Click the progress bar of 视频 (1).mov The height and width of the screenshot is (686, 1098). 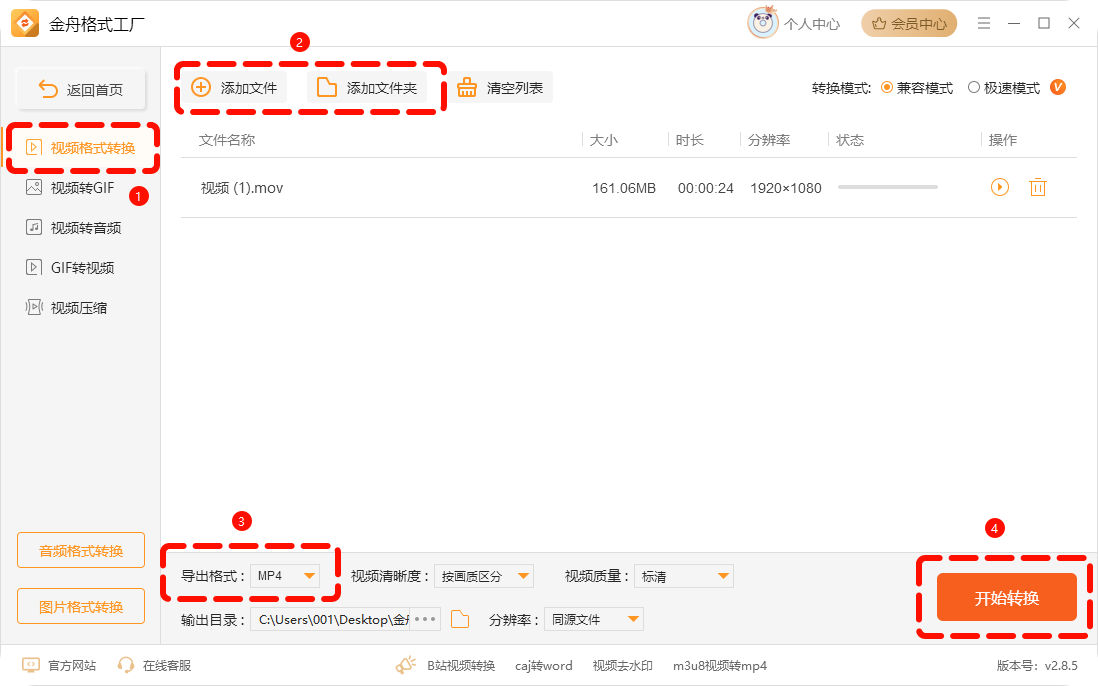pos(887,187)
